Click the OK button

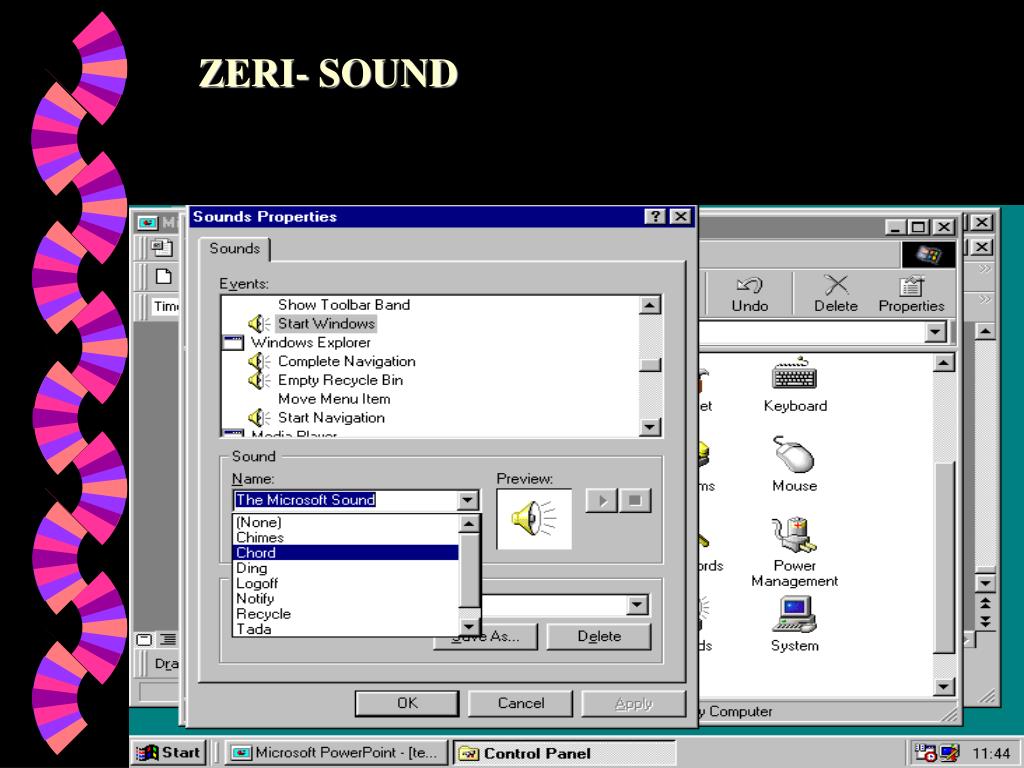[x=407, y=703]
